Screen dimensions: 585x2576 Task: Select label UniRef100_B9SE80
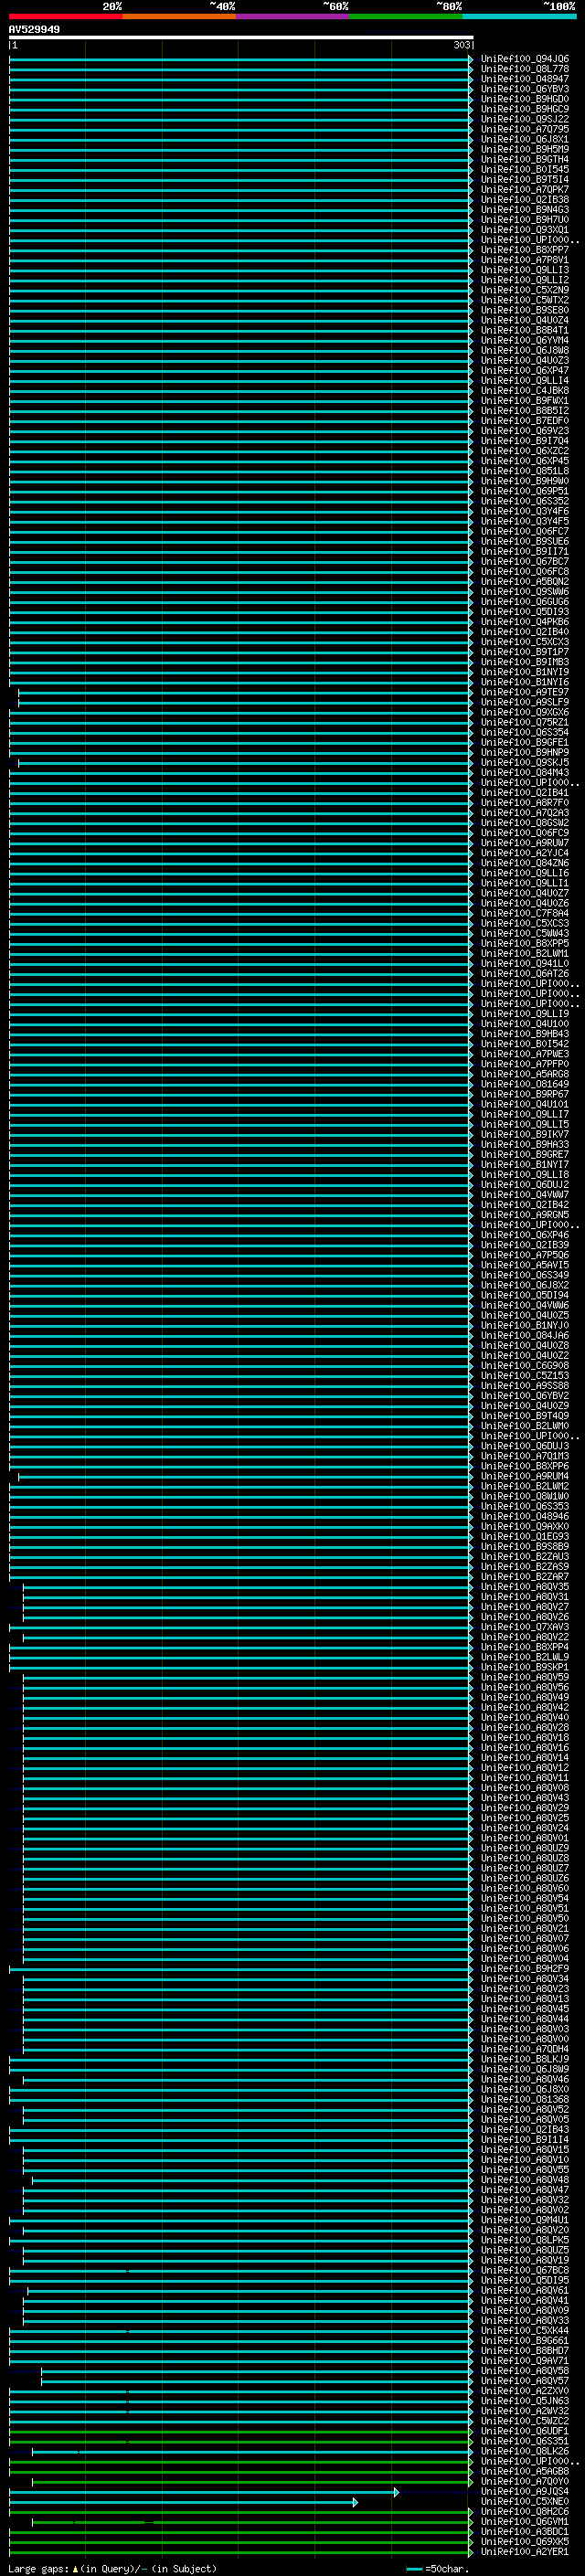[525, 310]
